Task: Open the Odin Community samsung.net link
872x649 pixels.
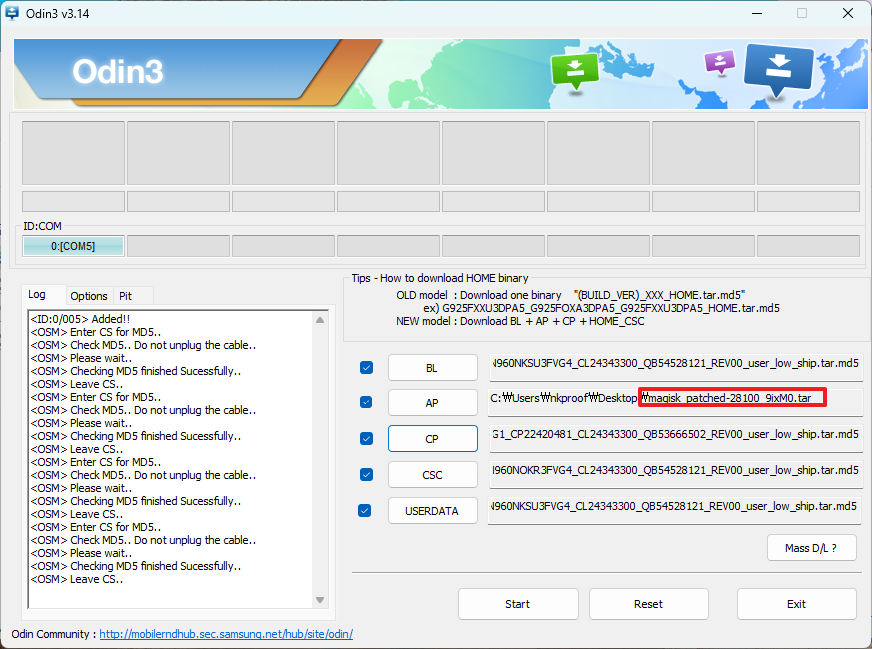Action: point(226,634)
